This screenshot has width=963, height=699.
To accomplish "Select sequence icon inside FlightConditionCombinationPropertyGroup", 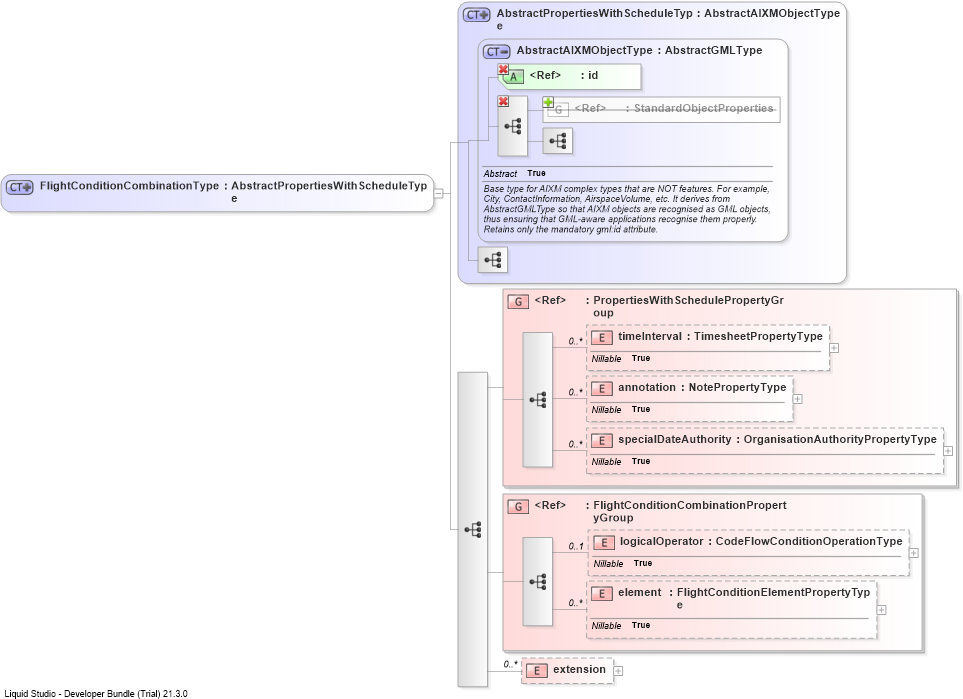I will [537, 581].
